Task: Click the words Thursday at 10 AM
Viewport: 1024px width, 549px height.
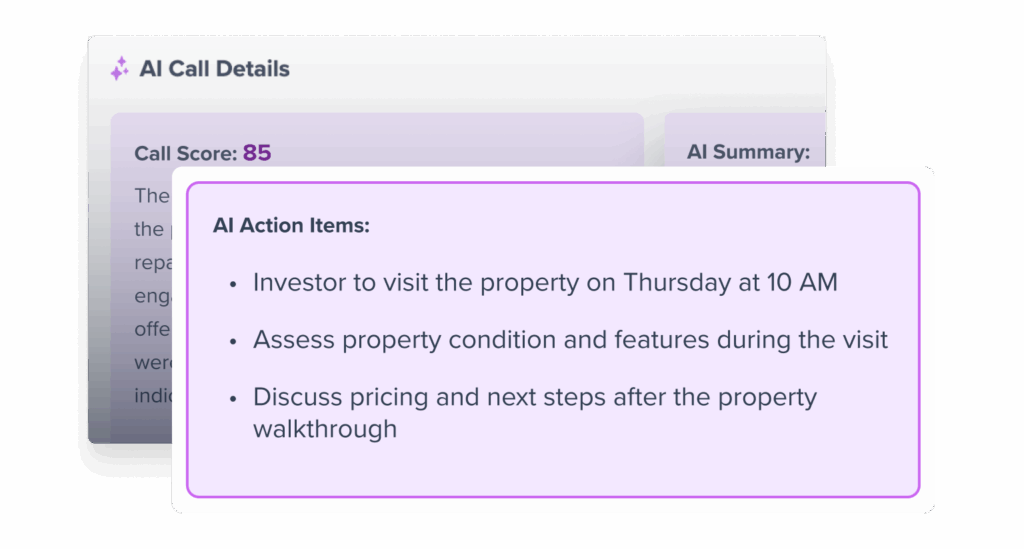Action: (x=730, y=283)
